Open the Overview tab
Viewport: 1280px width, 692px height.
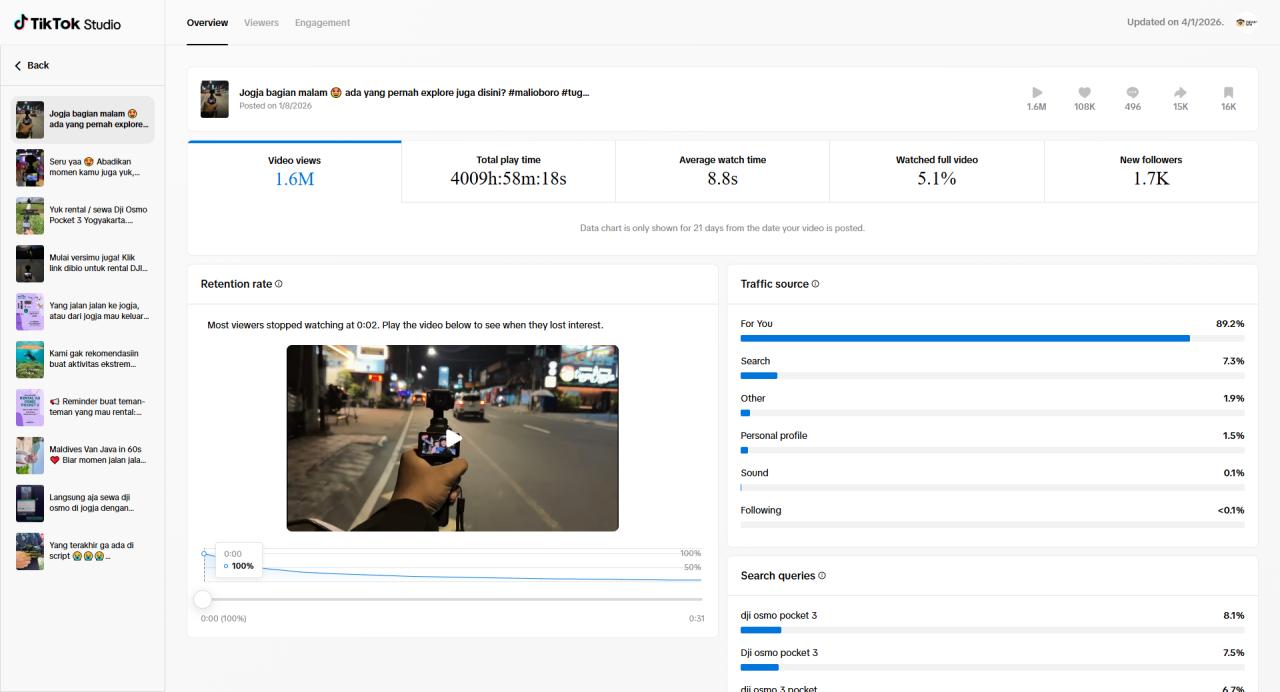pyautogui.click(x=207, y=22)
